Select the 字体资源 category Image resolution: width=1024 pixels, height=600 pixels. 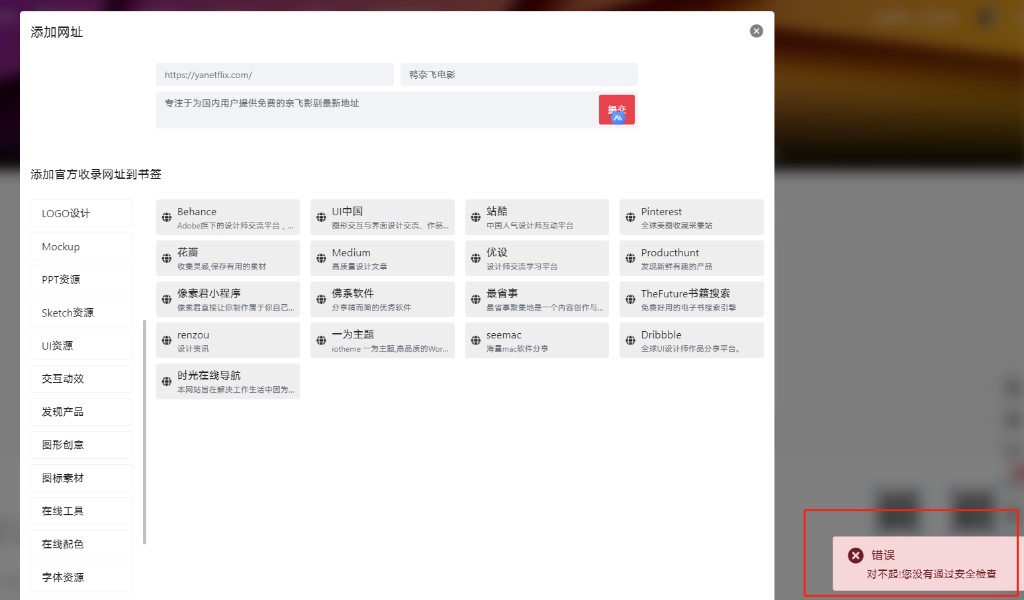click(x=82, y=577)
